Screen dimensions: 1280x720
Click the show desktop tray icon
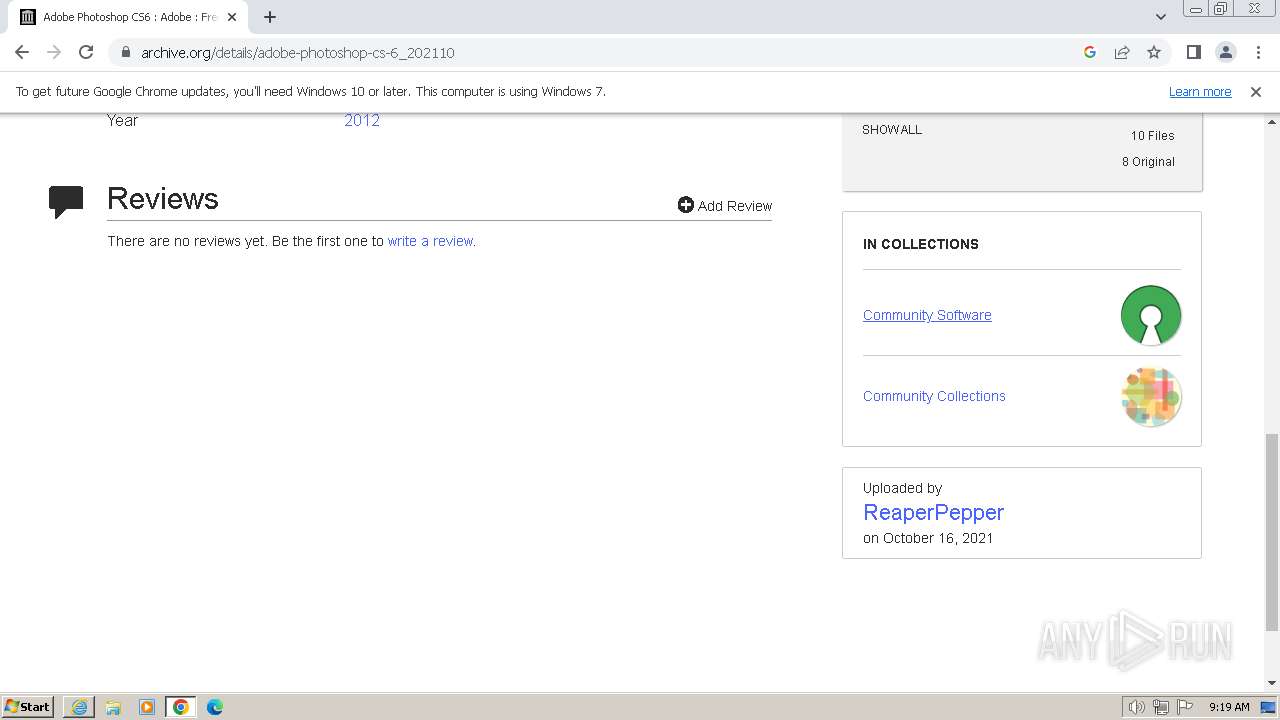click(1268, 707)
